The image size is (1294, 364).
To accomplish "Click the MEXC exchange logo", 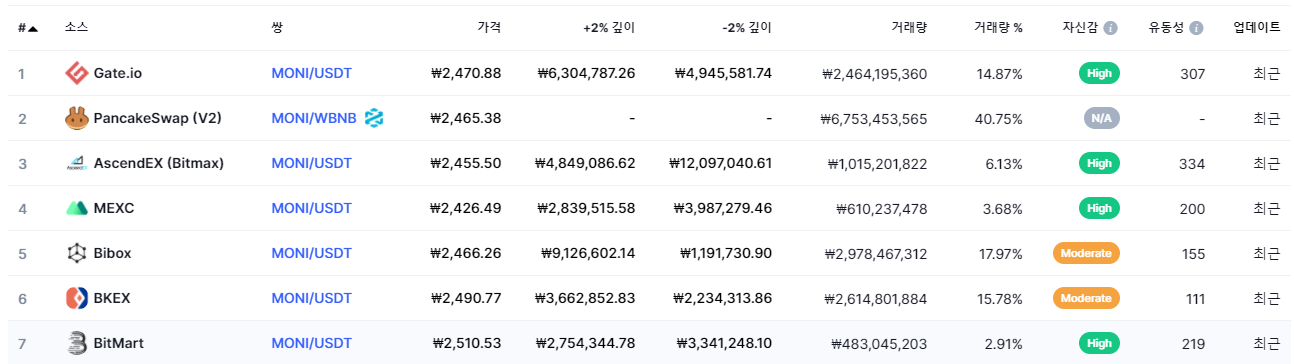I will 77,208.
